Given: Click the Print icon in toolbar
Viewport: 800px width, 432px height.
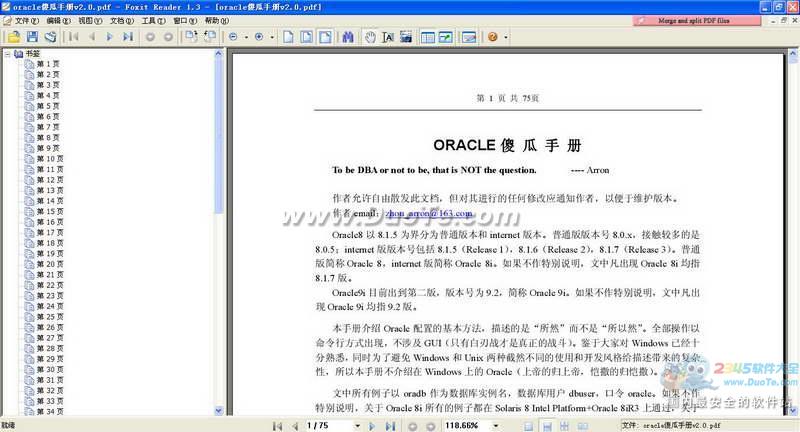Looking at the screenshot, I should pos(50,37).
